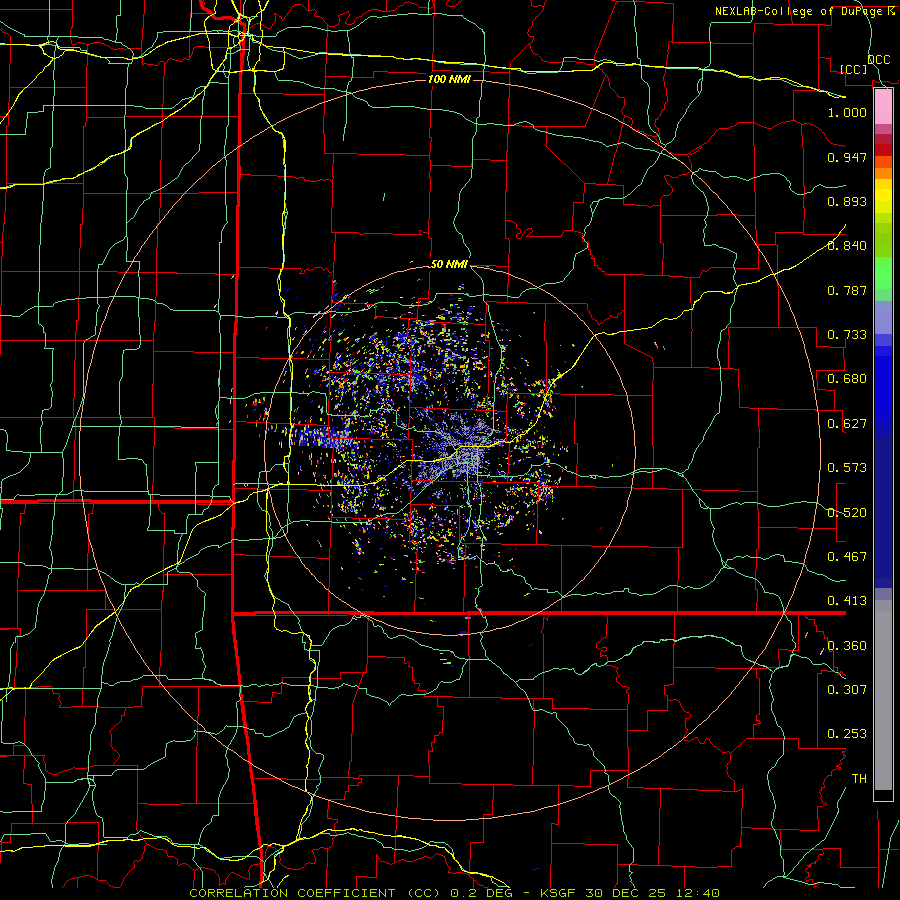Screen dimensions: 900x900
Task: Click the QCC label above the legend
Action: (878, 60)
